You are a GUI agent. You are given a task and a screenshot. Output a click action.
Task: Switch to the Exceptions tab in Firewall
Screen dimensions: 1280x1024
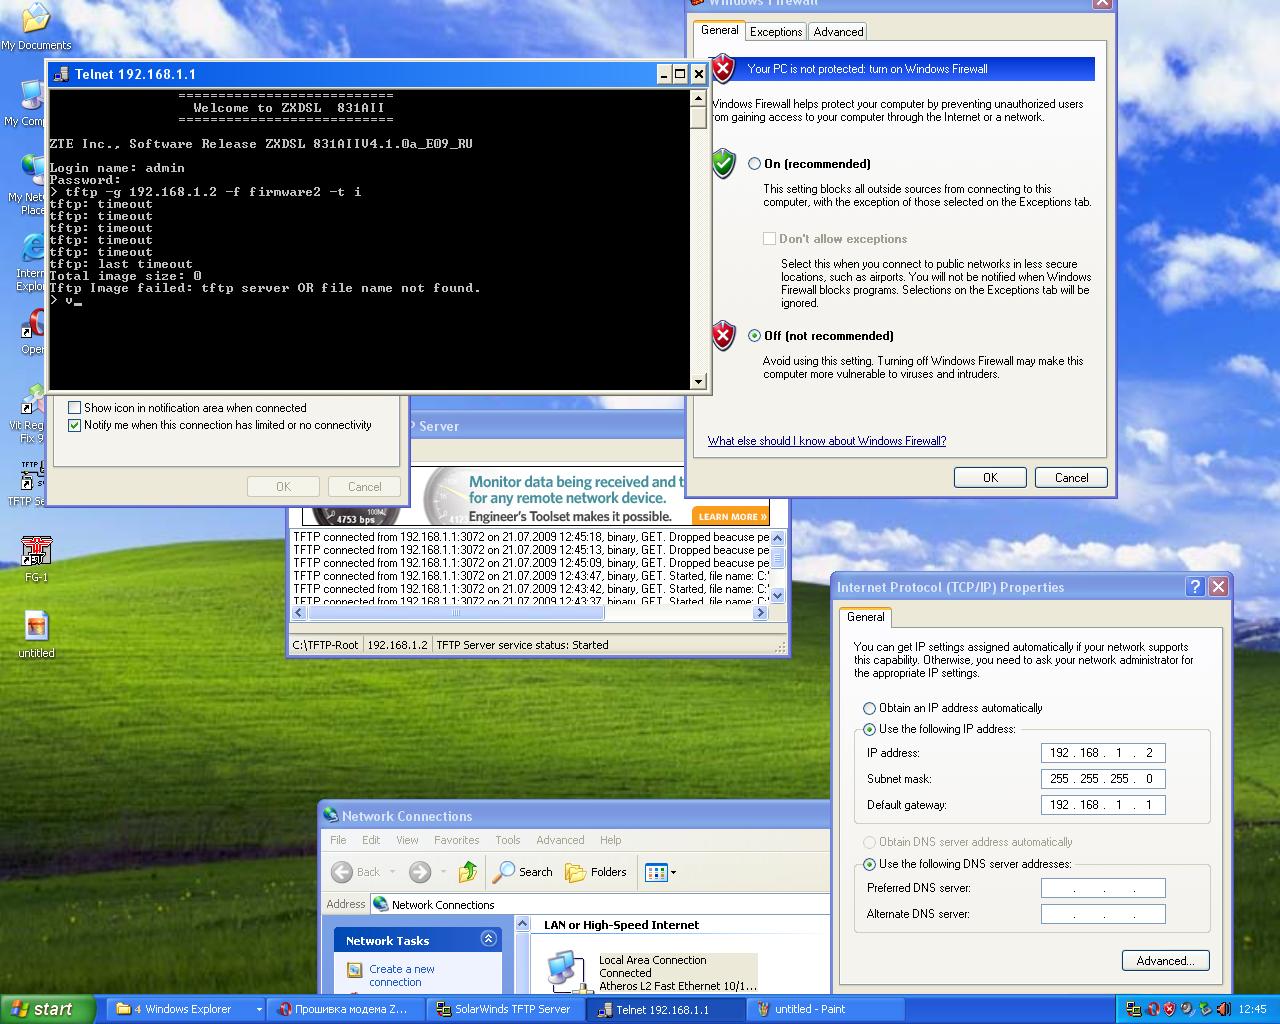[776, 32]
